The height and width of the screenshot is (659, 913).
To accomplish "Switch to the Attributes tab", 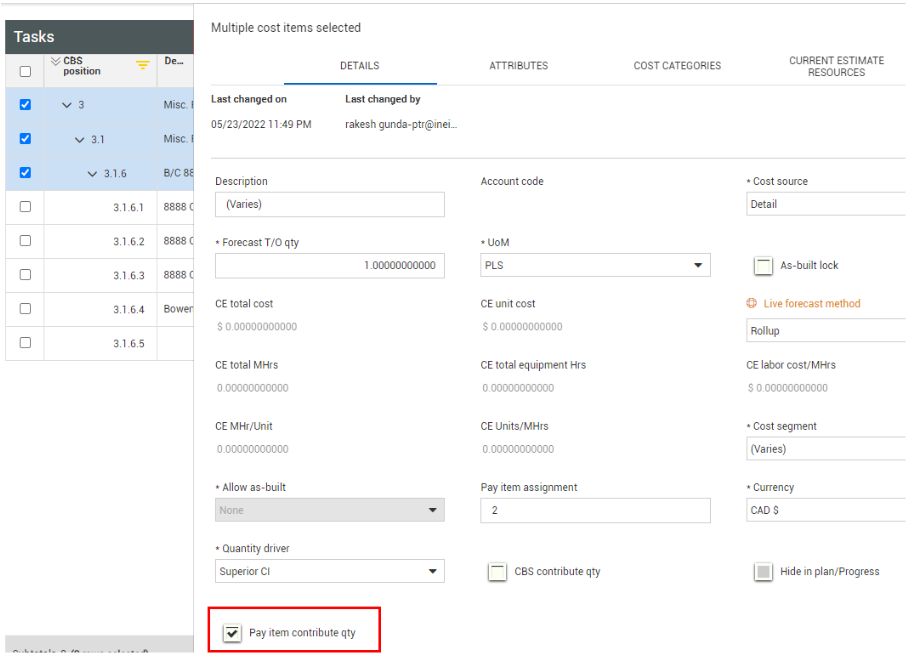I will click(x=518, y=66).
